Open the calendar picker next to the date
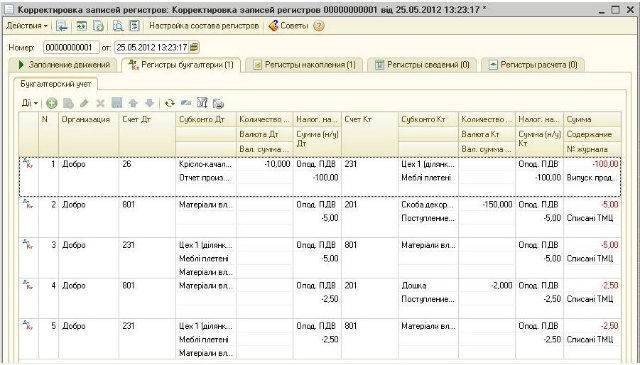Viewport: 640px width, 365px height. [194, 47]
